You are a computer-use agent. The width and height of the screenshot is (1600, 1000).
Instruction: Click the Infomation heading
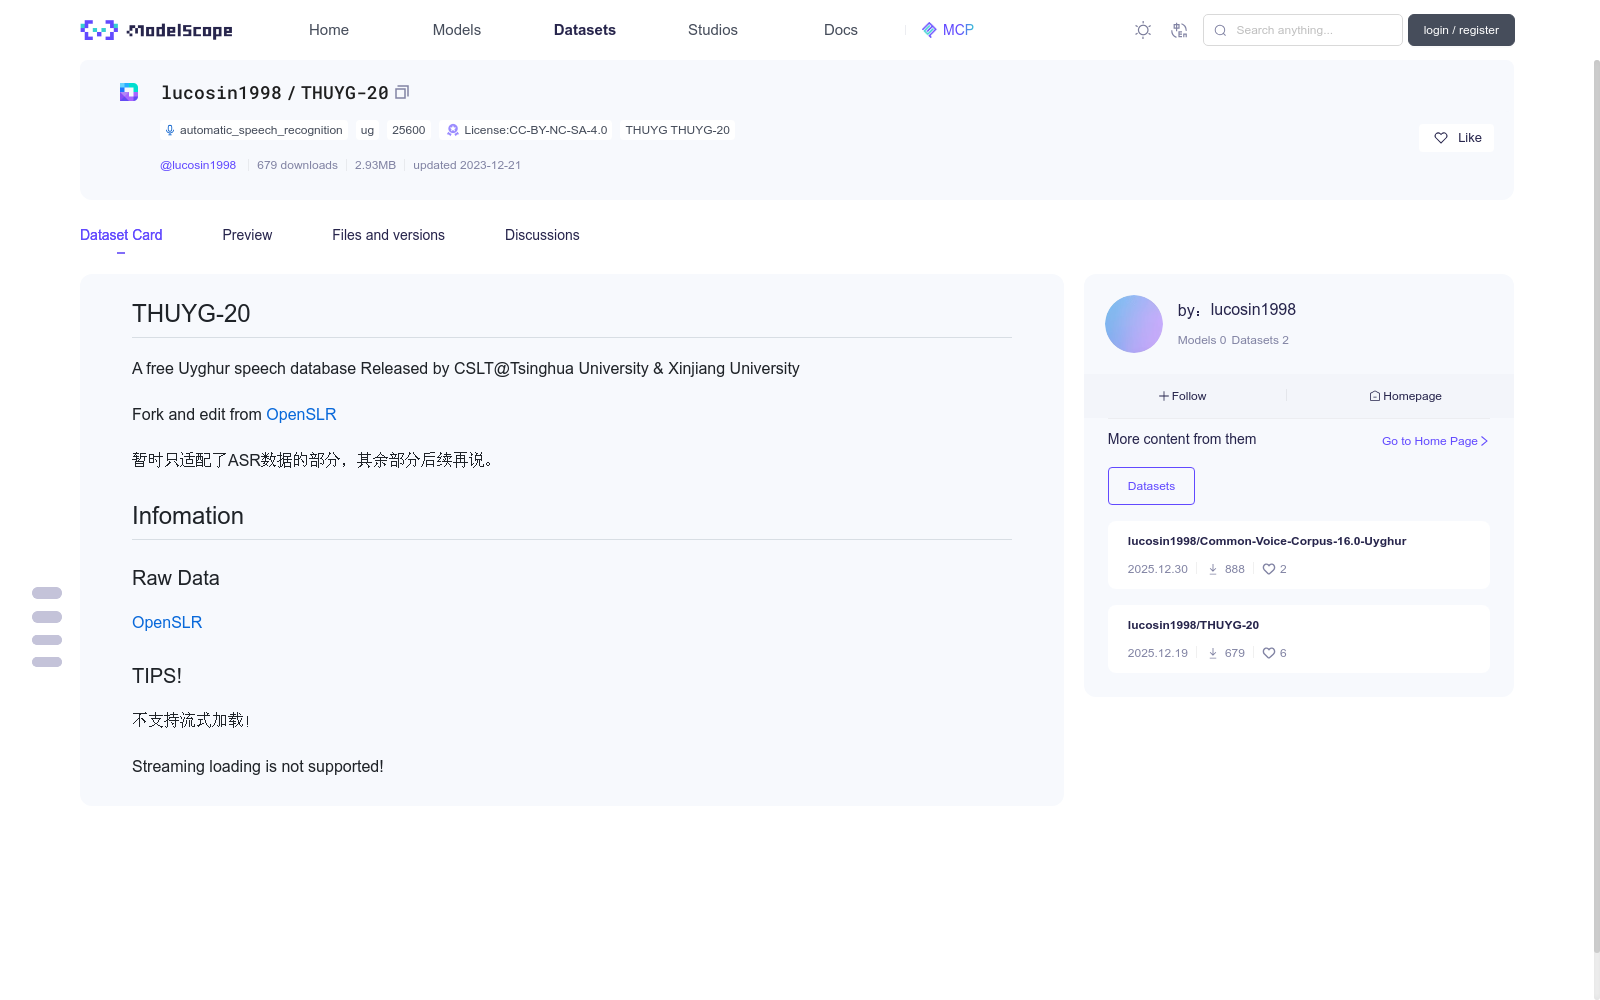[188, 515]
